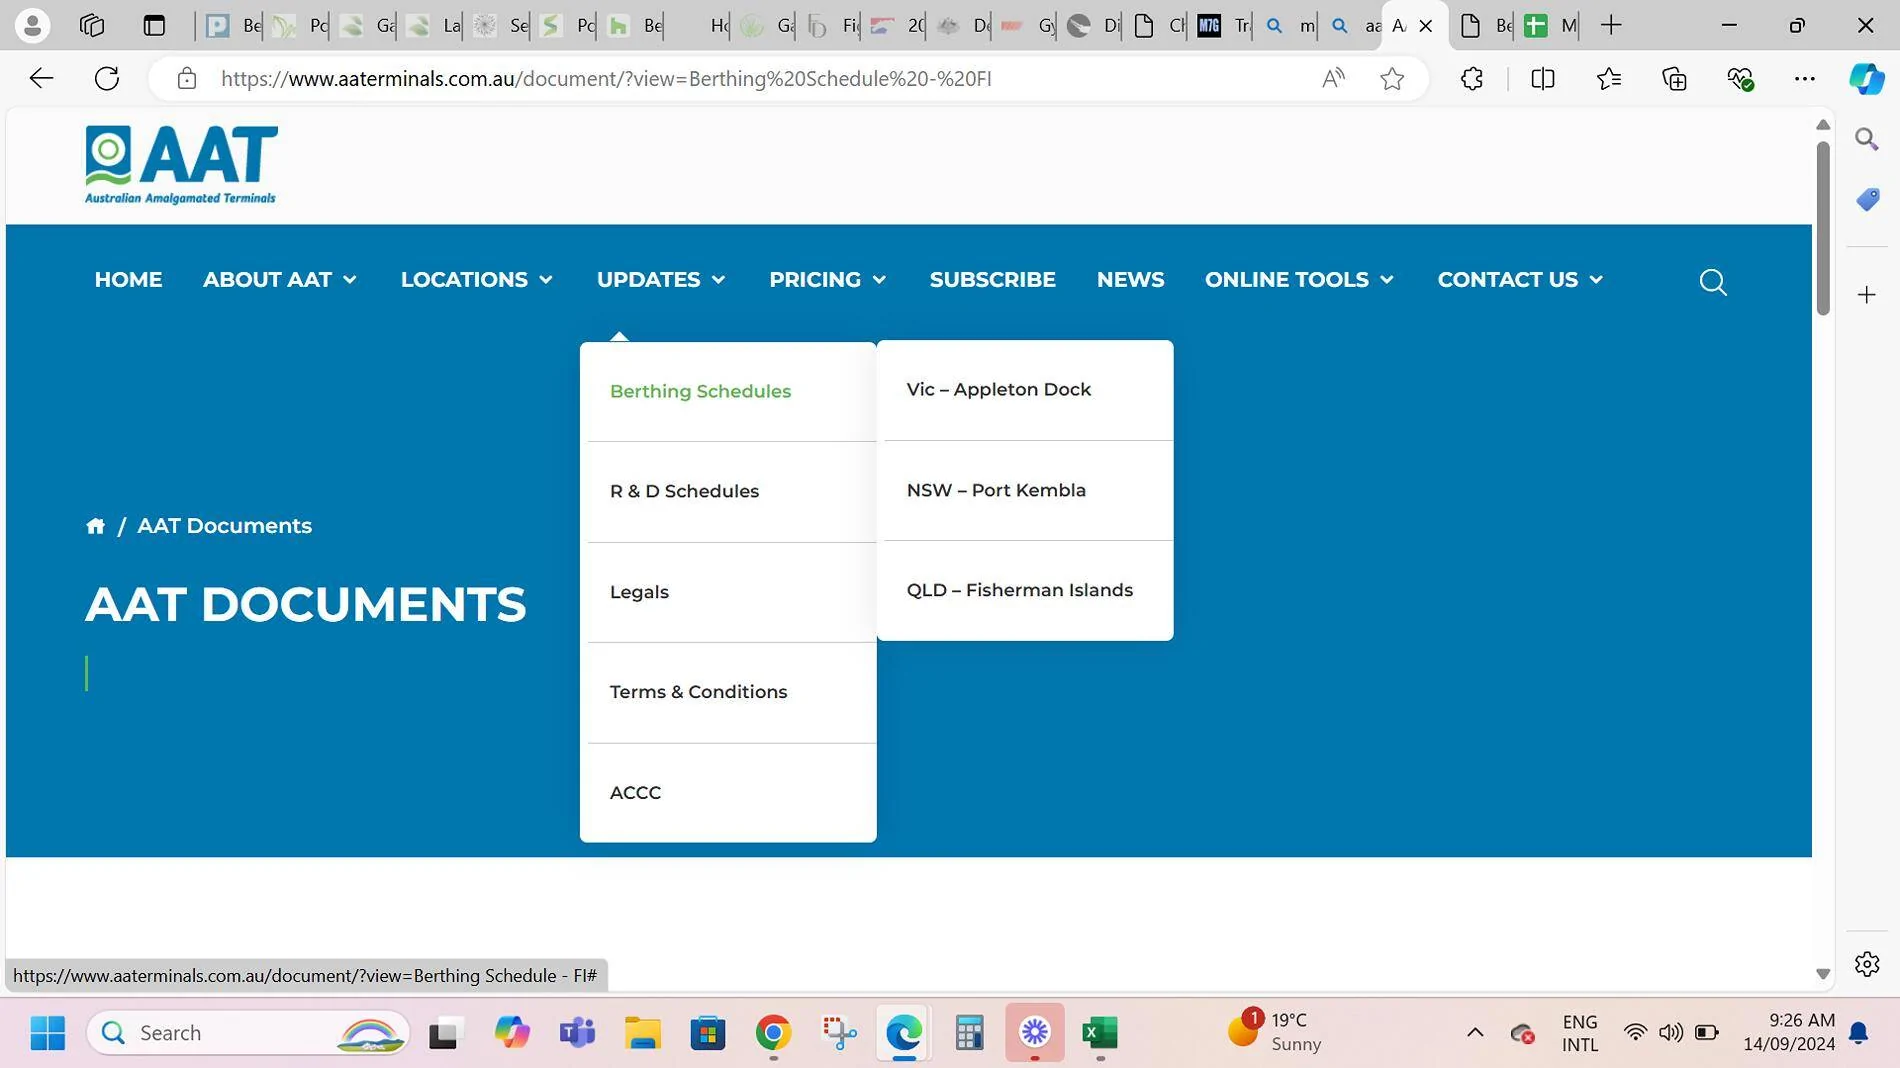Expand the PRICING dropdown menu
The height and width of the screenshot is (1068, 1900).
coord(828,280)
